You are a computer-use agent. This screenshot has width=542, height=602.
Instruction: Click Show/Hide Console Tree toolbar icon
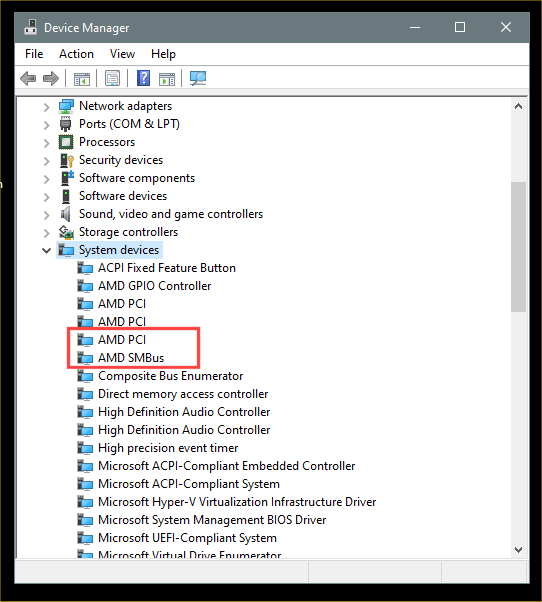(82, 79)
